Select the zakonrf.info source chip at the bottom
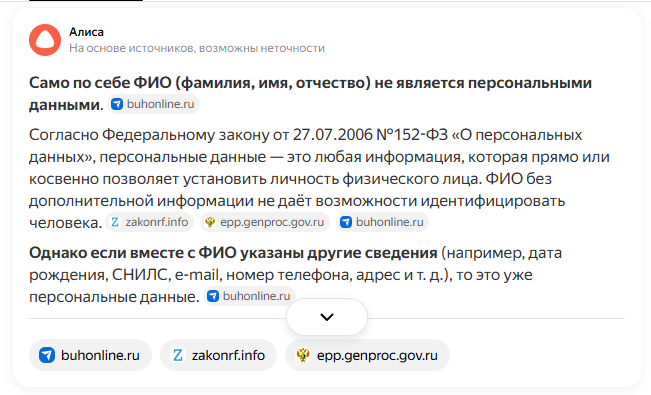Screen dimensions: 651x395 (x=218, y=355)
